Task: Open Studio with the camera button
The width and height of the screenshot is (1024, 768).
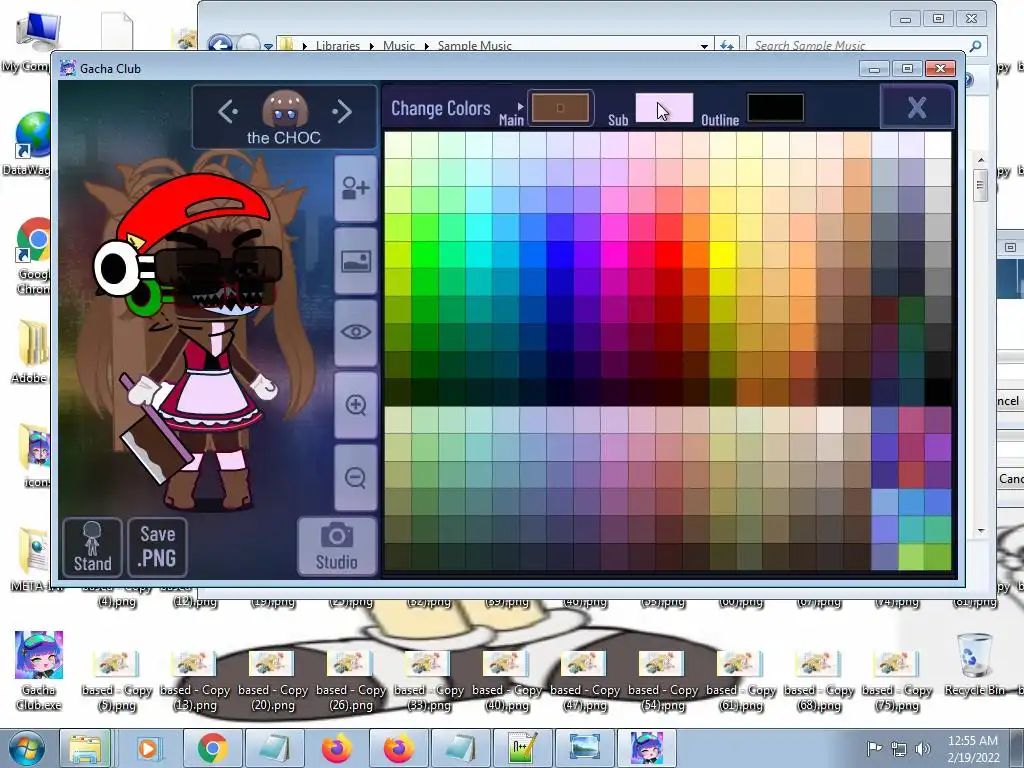Action: click(x=336, y=547)
